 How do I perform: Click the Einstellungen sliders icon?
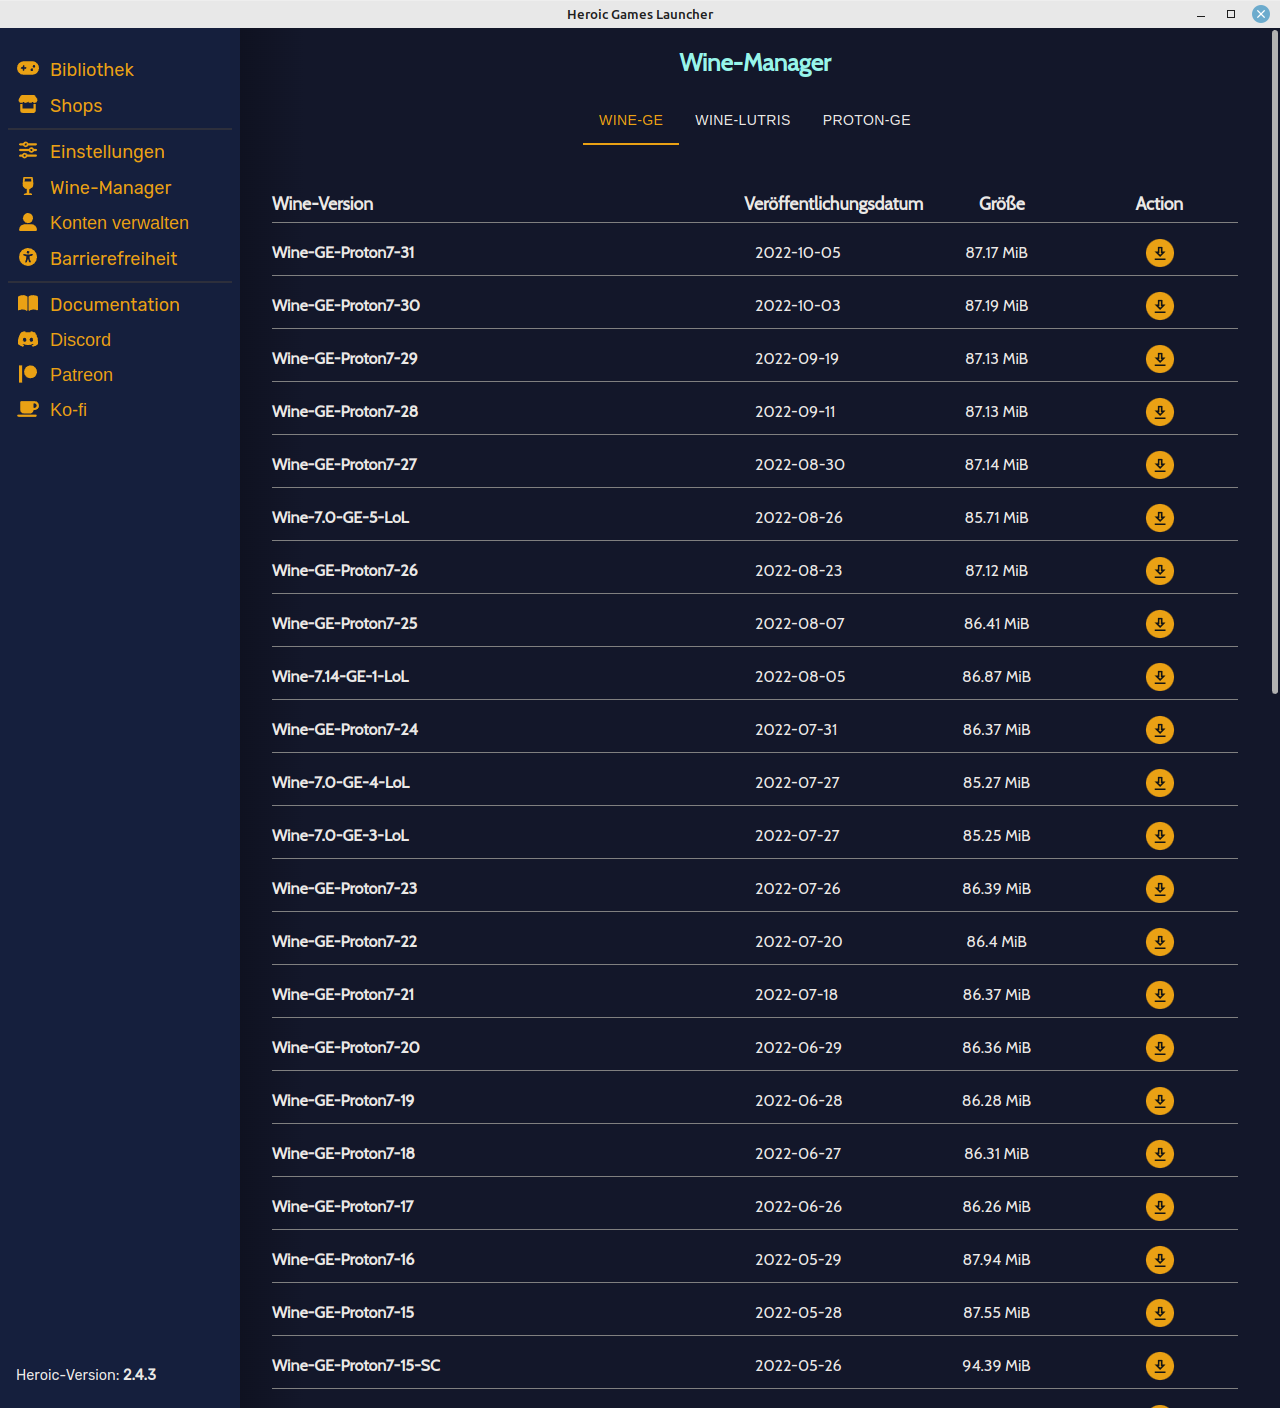click(x=28, y=150)
